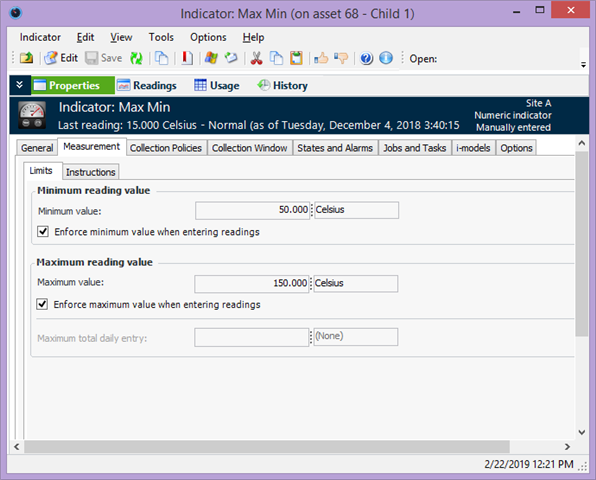The width and height of the screenshot is (596, 480).
Task: Open the Readings view
Action: coord(147,86)
